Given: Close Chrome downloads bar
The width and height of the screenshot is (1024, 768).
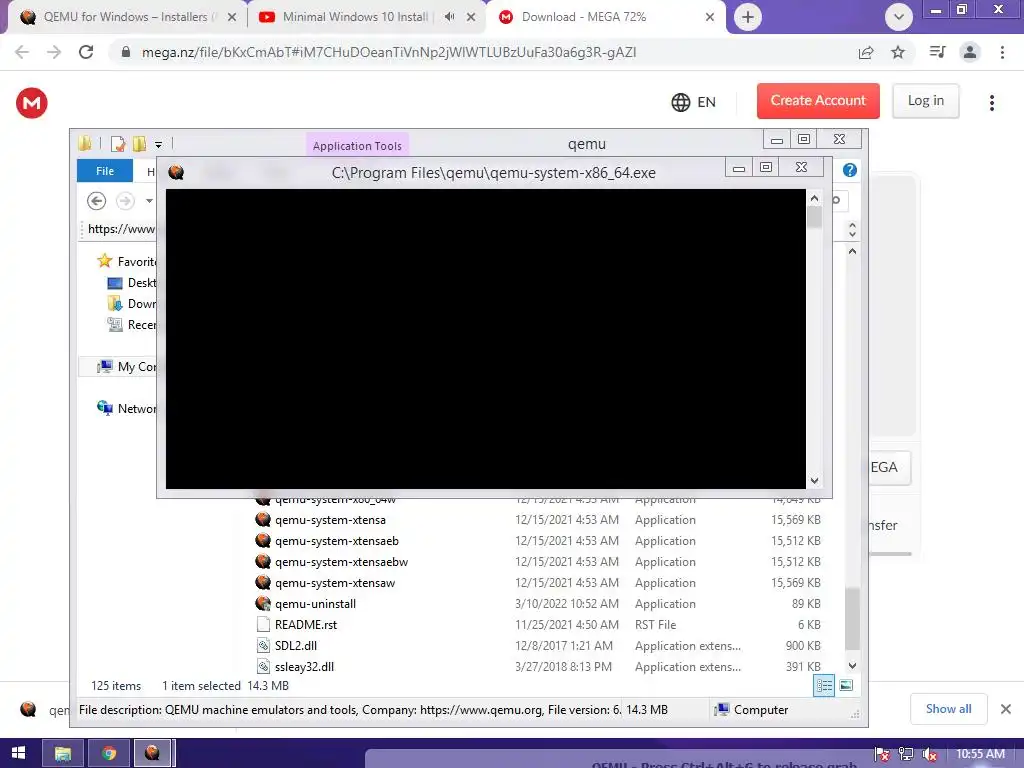Looking at the screenshot, I should coord(1006,709).
